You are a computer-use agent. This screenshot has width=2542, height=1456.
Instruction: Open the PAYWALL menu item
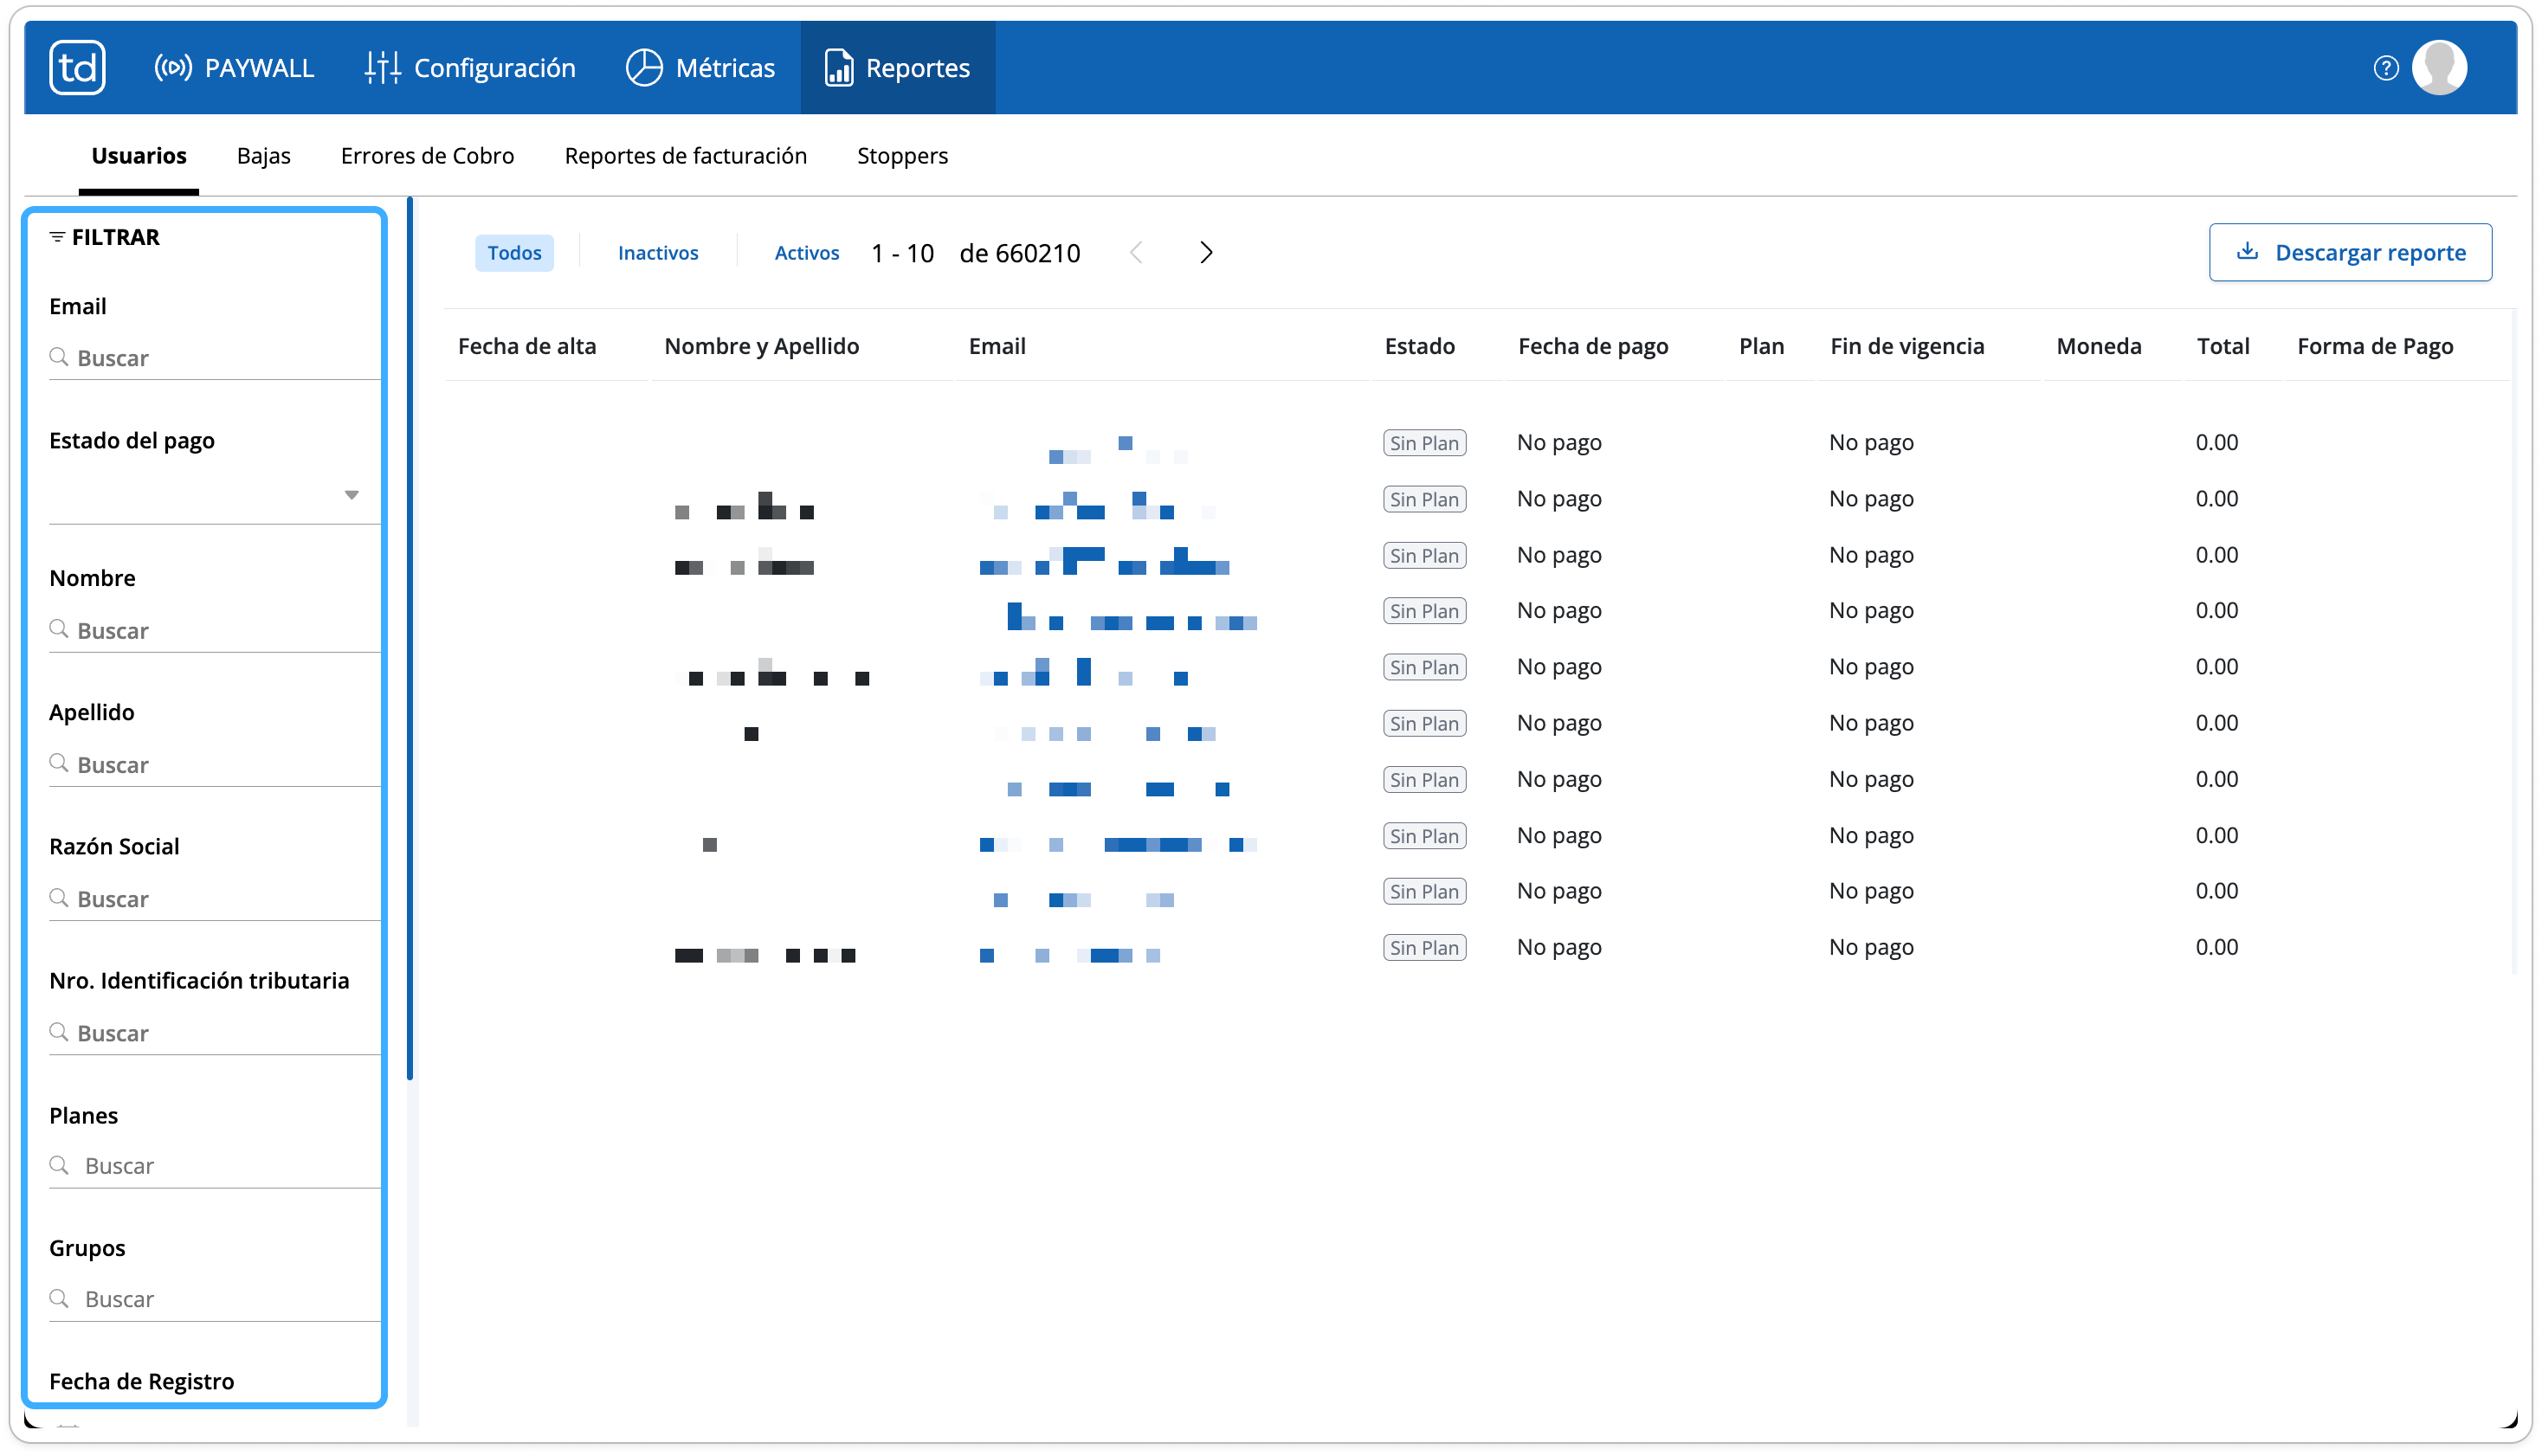click(x=234, y=68)
